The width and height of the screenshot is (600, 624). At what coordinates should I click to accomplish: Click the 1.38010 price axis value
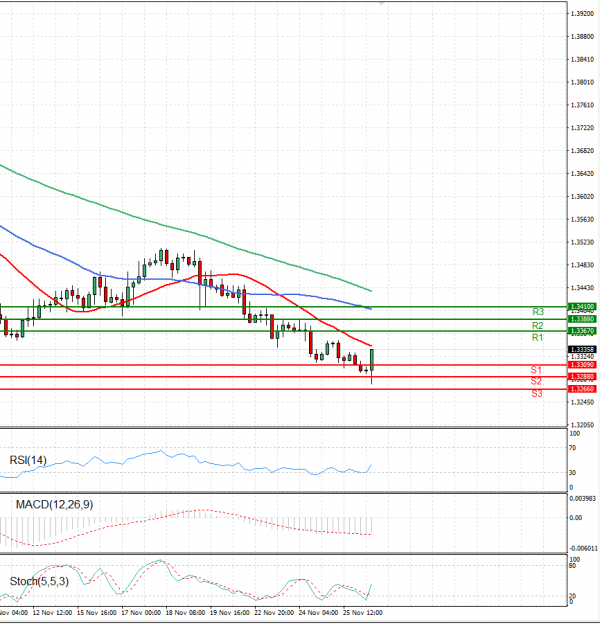[582, 82]
